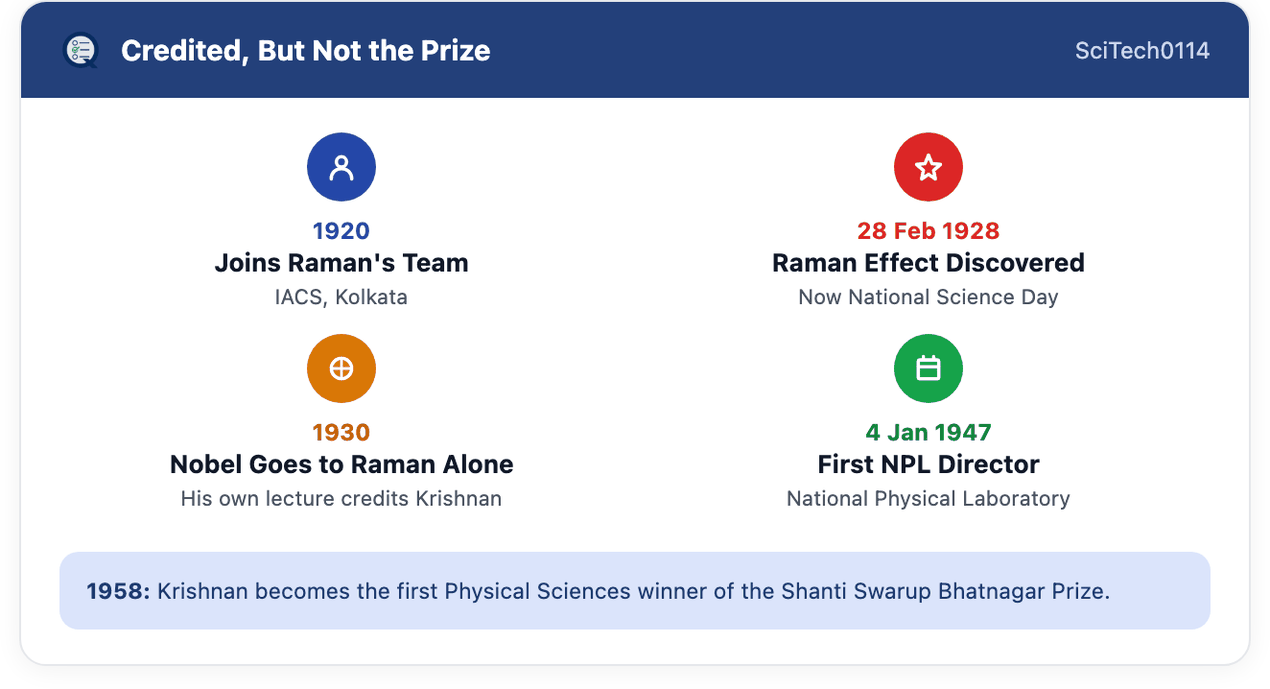Image resolution: width=1270 pixels, height=689 pixels.
Task: Click the "Nobel Goes to Raman Alone" heading
Action: pyautogui.click(x=341, y=465)
